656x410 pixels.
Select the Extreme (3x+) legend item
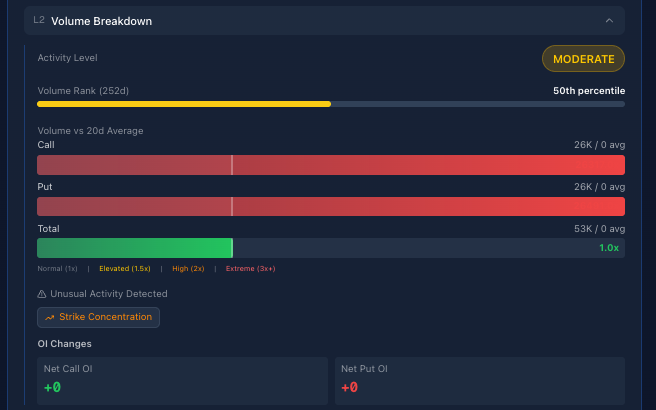click(x=250, y=268)
